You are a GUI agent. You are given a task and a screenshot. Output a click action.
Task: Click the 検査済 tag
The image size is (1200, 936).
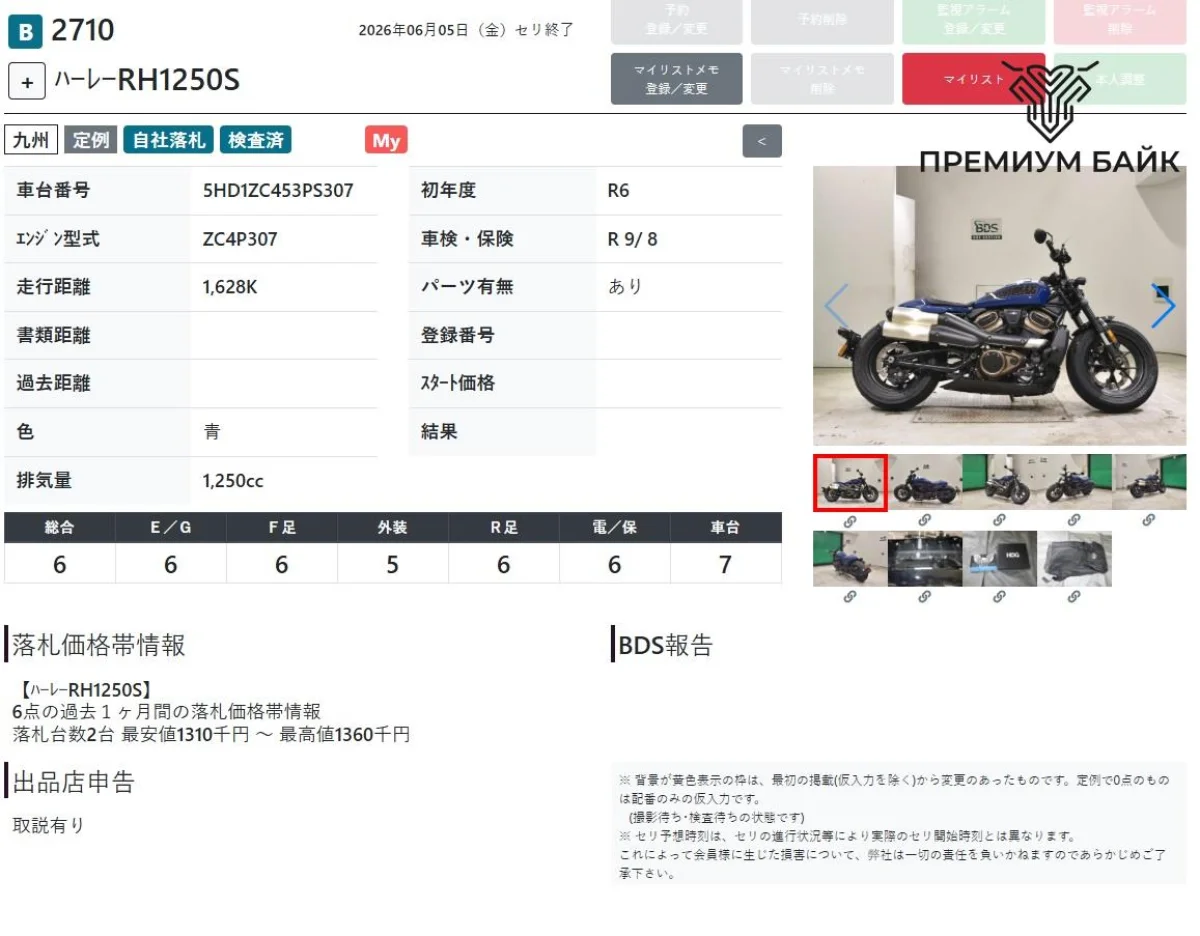click(255, 140)
